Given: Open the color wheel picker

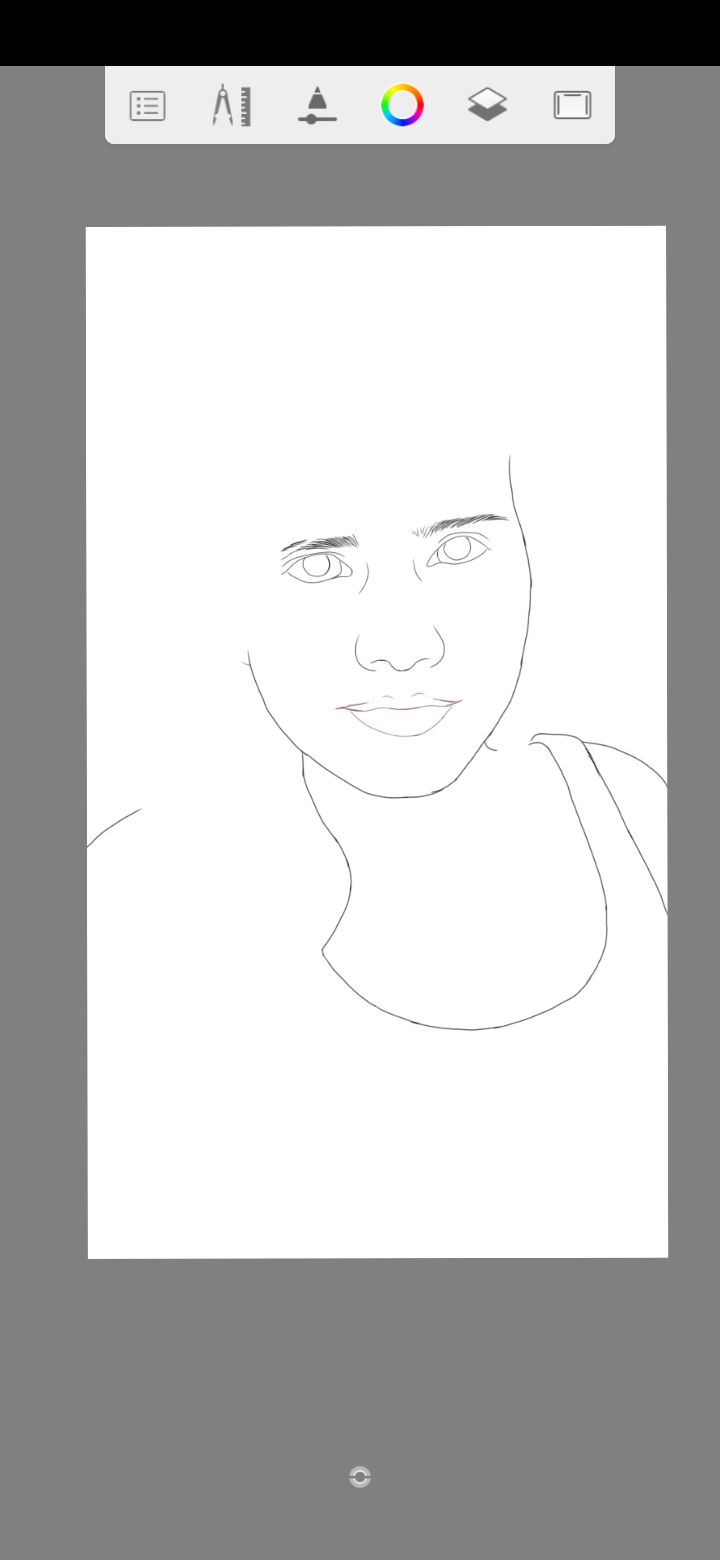Looking at the screenshot, I should (x=402, y=105).
